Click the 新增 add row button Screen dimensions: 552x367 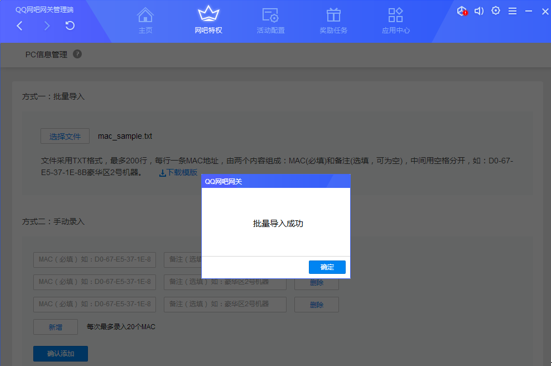click(55, 327)
